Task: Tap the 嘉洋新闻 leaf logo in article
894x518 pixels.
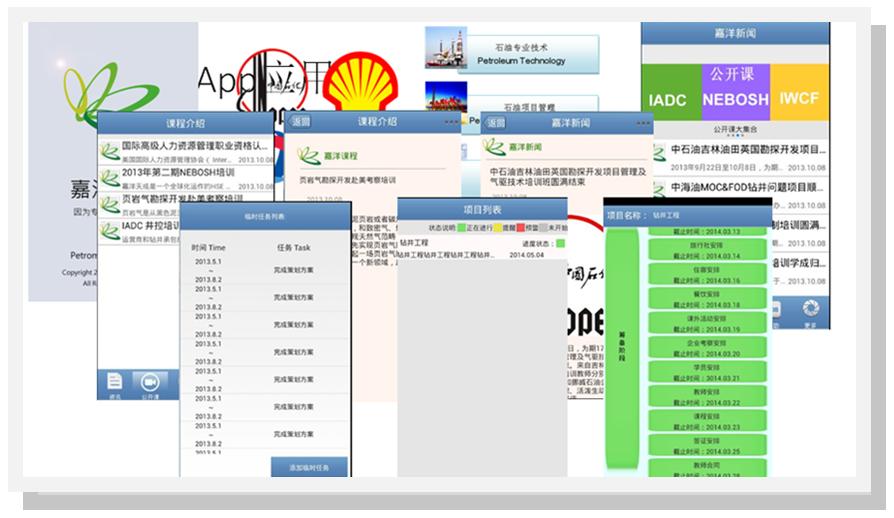Action: coord(494,147)
